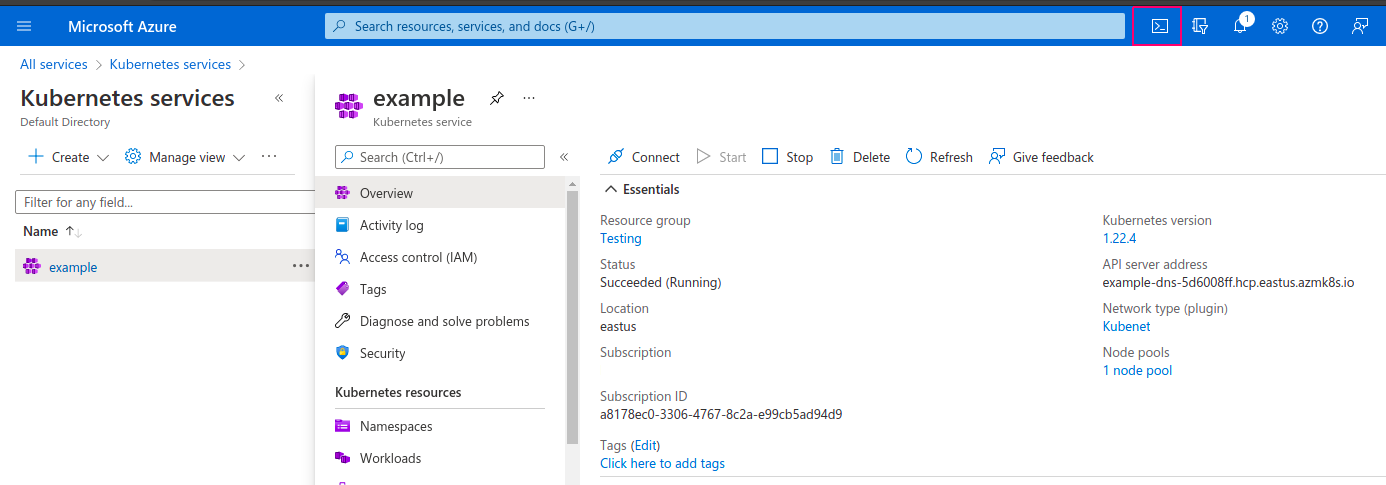Screen dimensions: 1386x485
Task: Click the Workloads icon
Action: (x=342, y=458)
